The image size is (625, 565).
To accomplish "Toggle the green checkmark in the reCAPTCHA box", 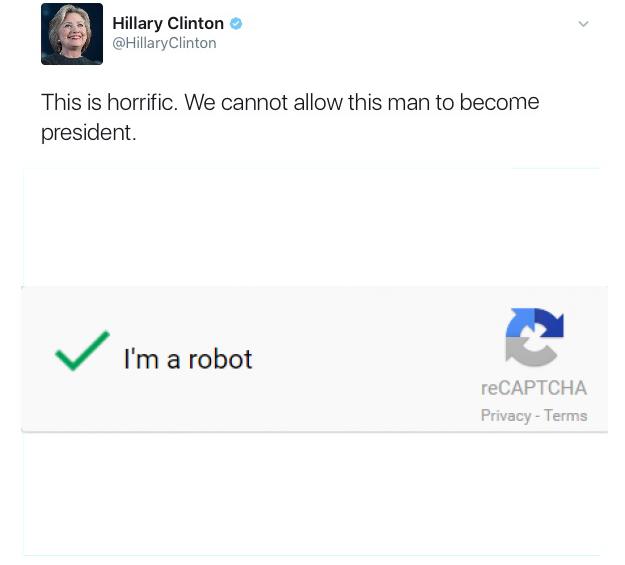I will point(83,350).
